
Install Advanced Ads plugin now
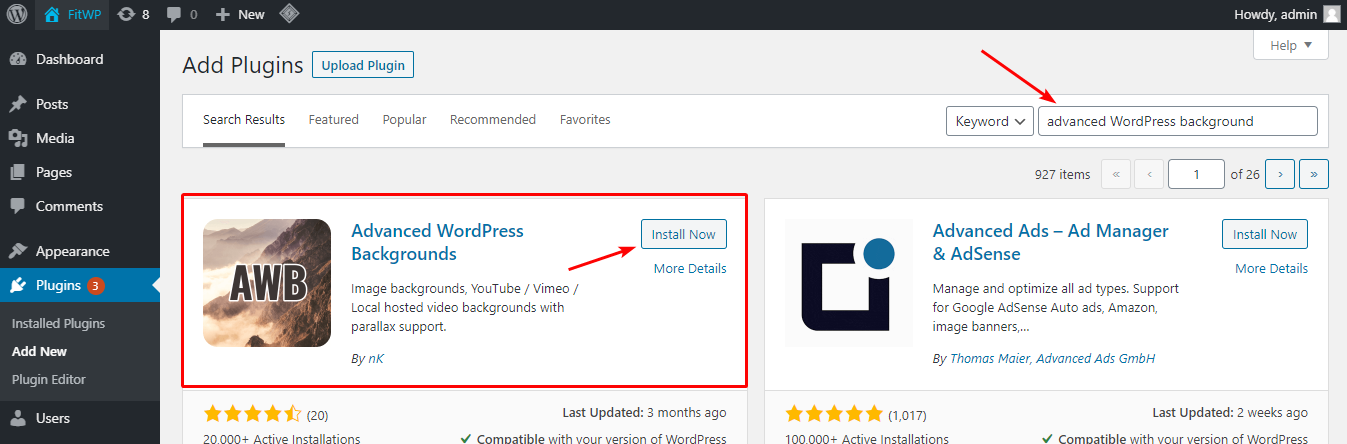pyautogui.click(x=1265, y=234)
